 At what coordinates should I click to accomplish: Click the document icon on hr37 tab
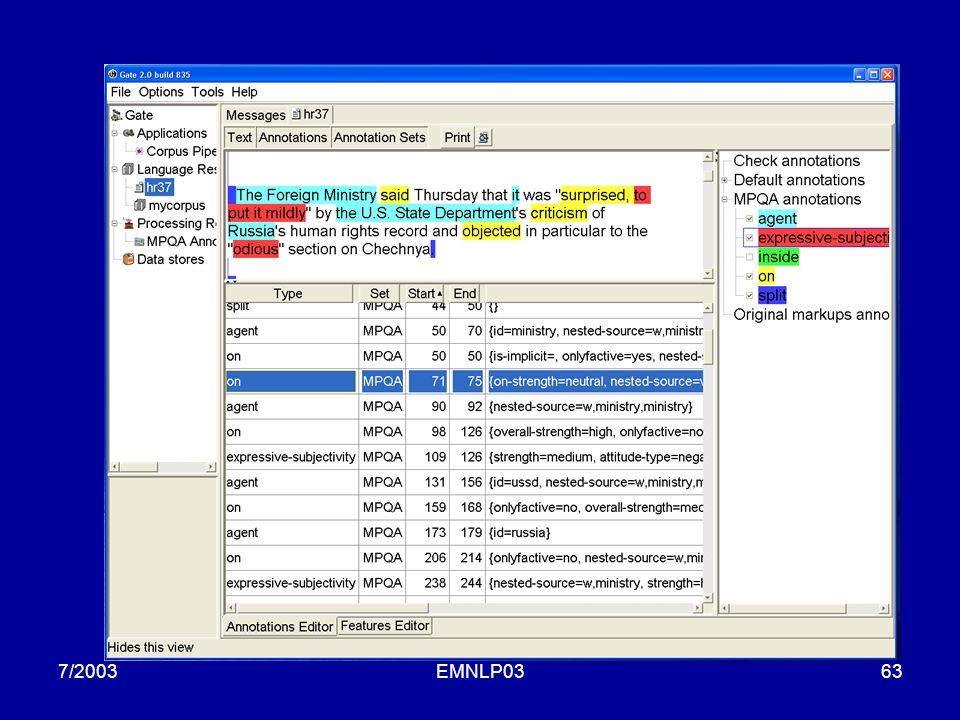(x=296, y=114)
